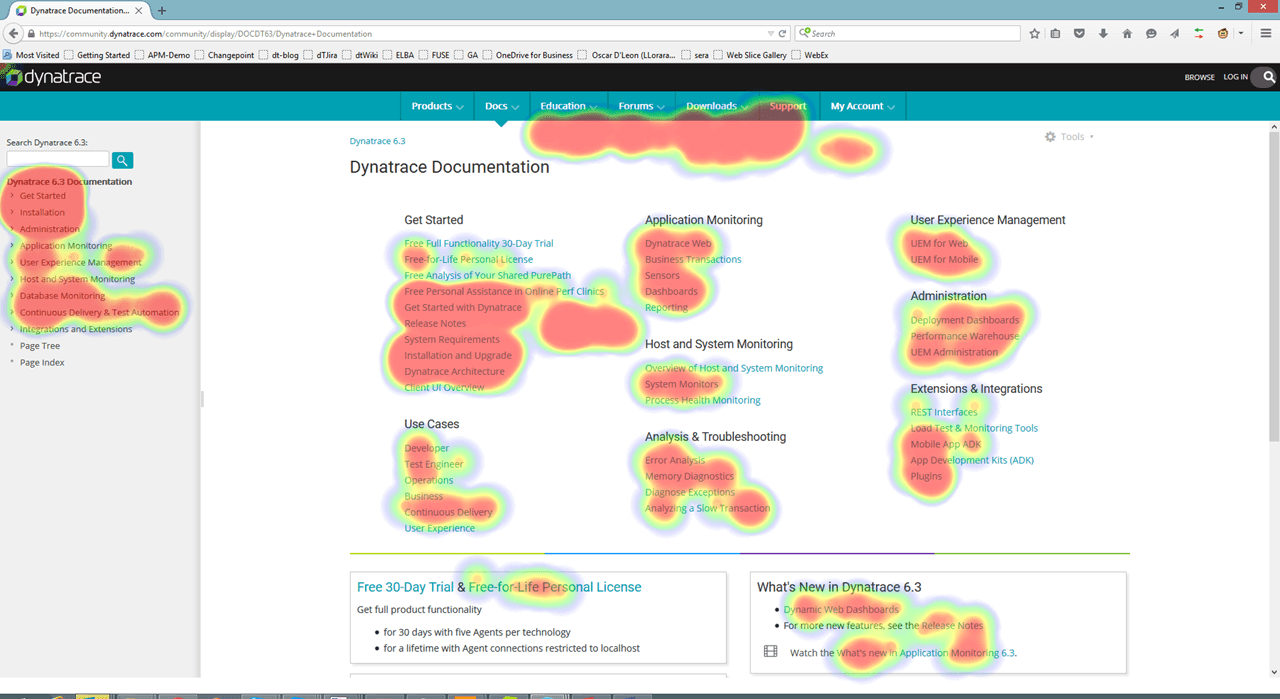Screen dimensions: 1280x699
Task: Click the padlock site identity icon
Action: [x=33, y=34]
